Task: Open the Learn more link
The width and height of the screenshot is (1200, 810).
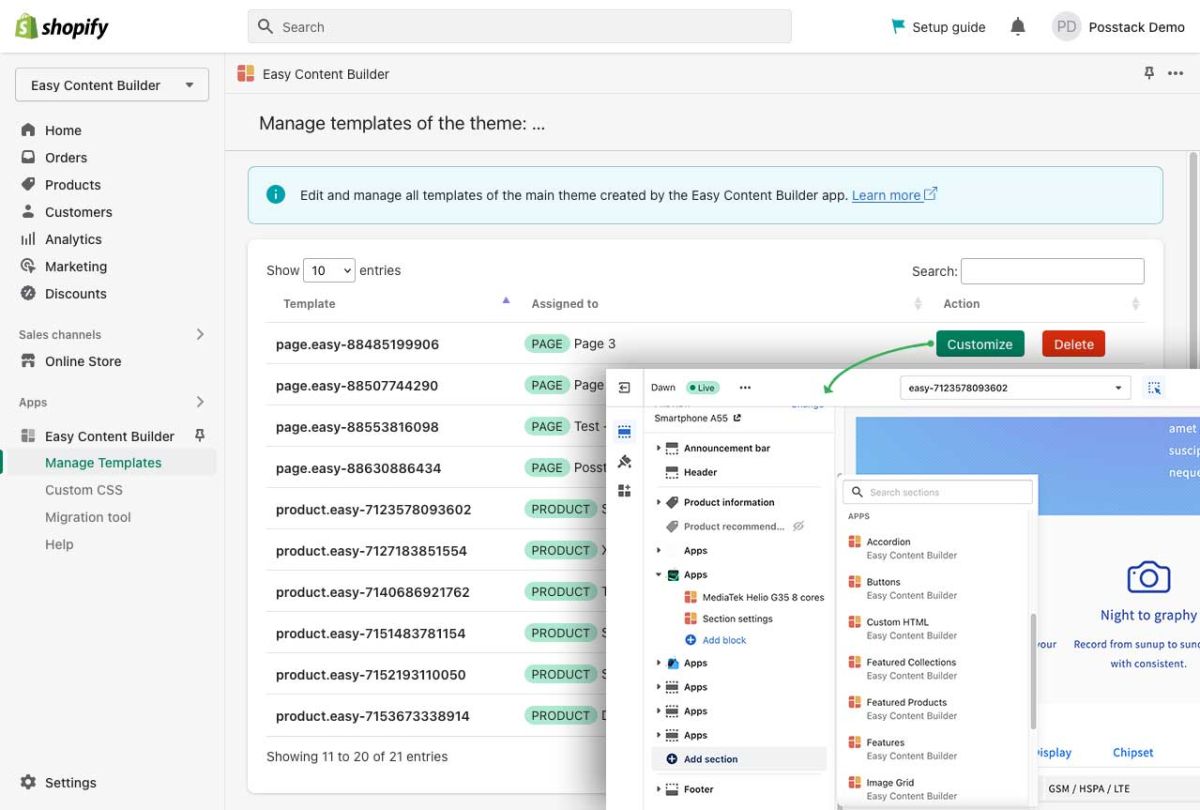Action: (x=886, y=195)
